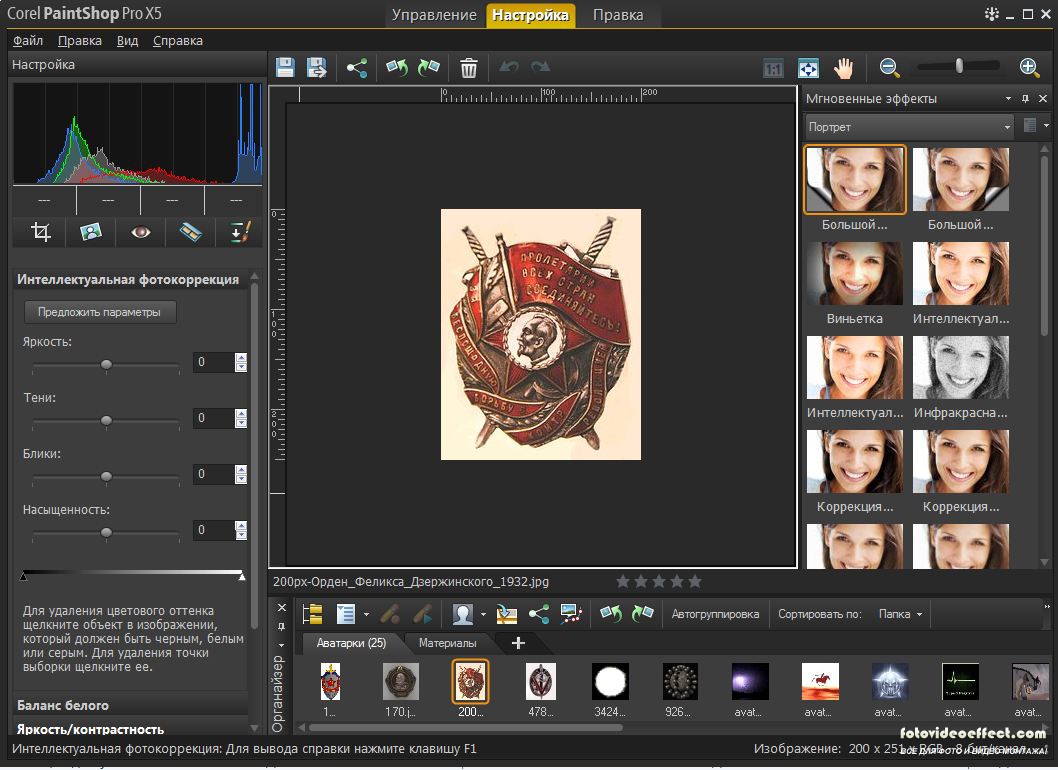Viewport: 1058px width, 770px height.
Task: Click the Undo arrow icon
Action: [509, 66]
